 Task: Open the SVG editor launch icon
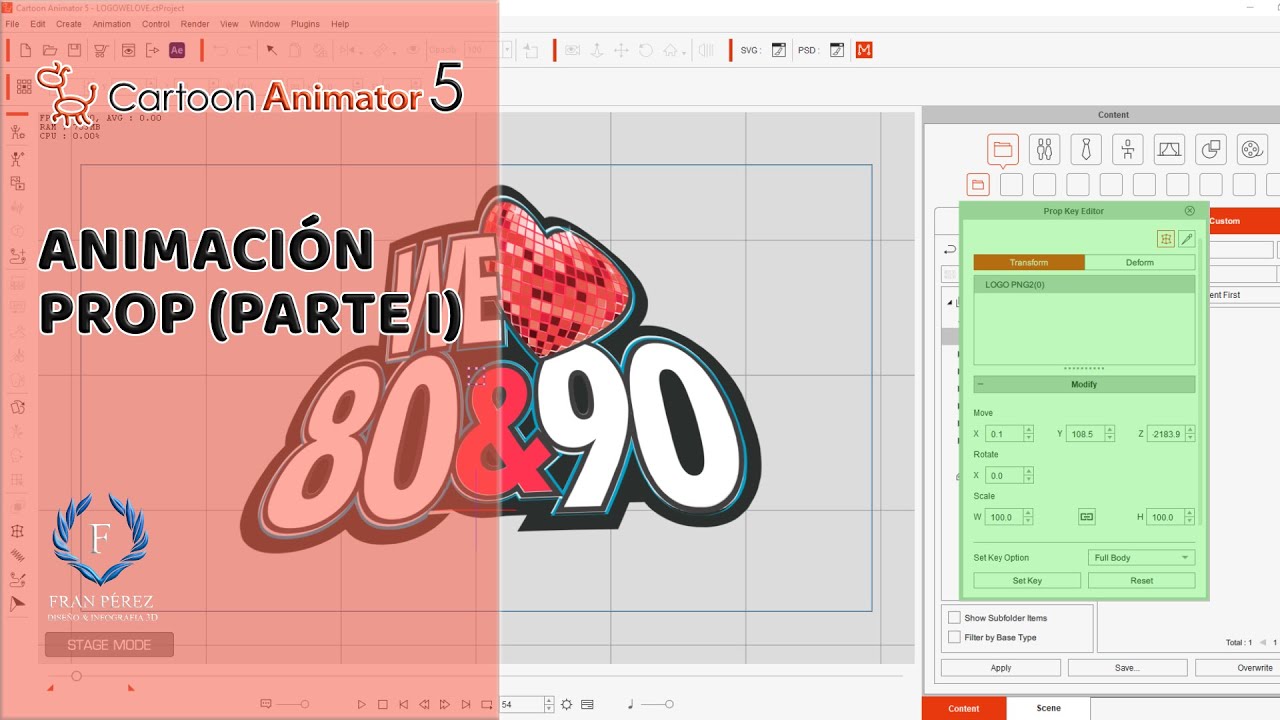tap(778, 50)
